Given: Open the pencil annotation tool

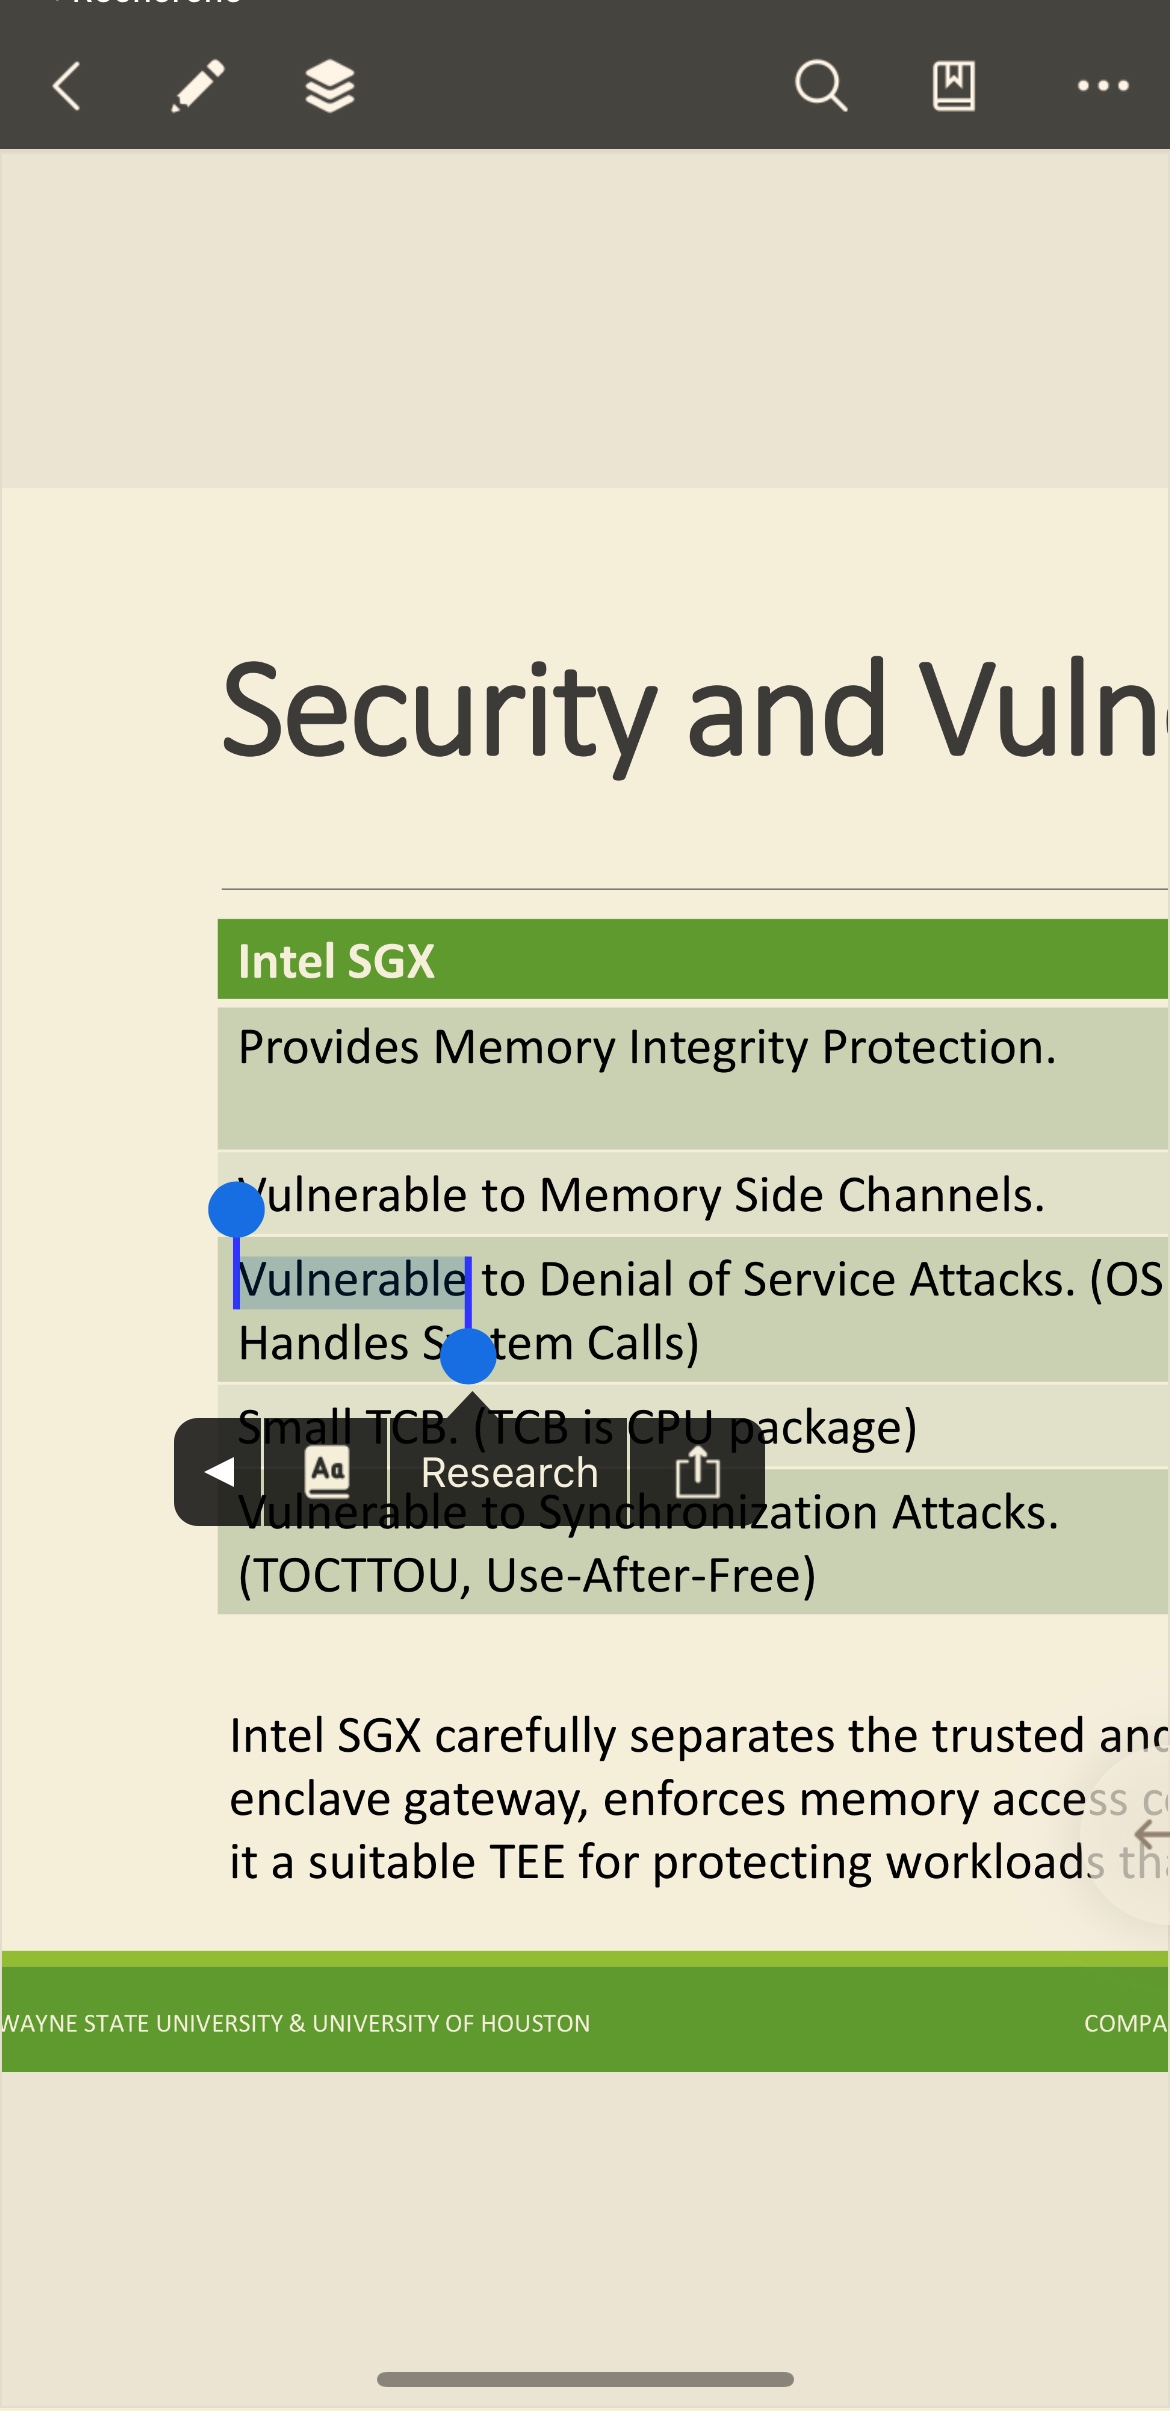Looking at the screenshot, I should 198,86.
